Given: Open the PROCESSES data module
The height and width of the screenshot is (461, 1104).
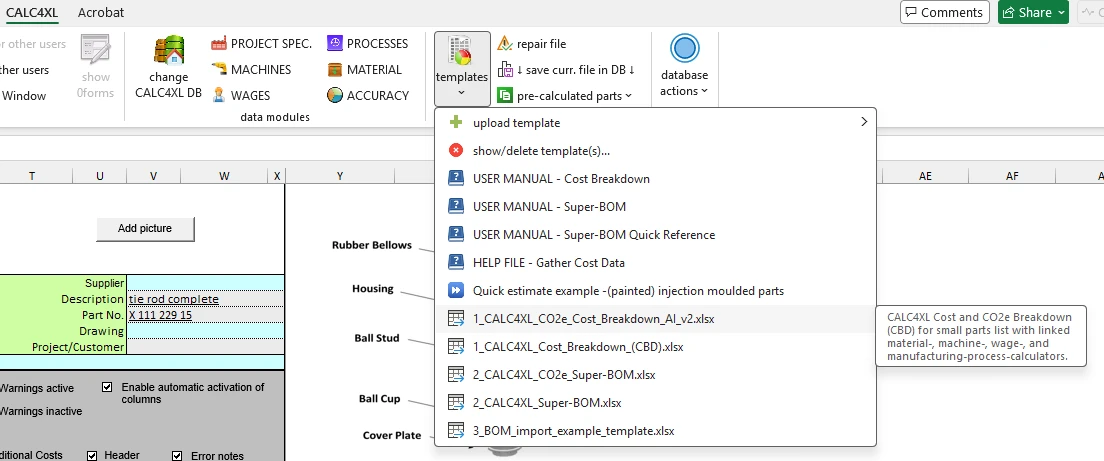Looking at the screenshot, I should point(367,44).
